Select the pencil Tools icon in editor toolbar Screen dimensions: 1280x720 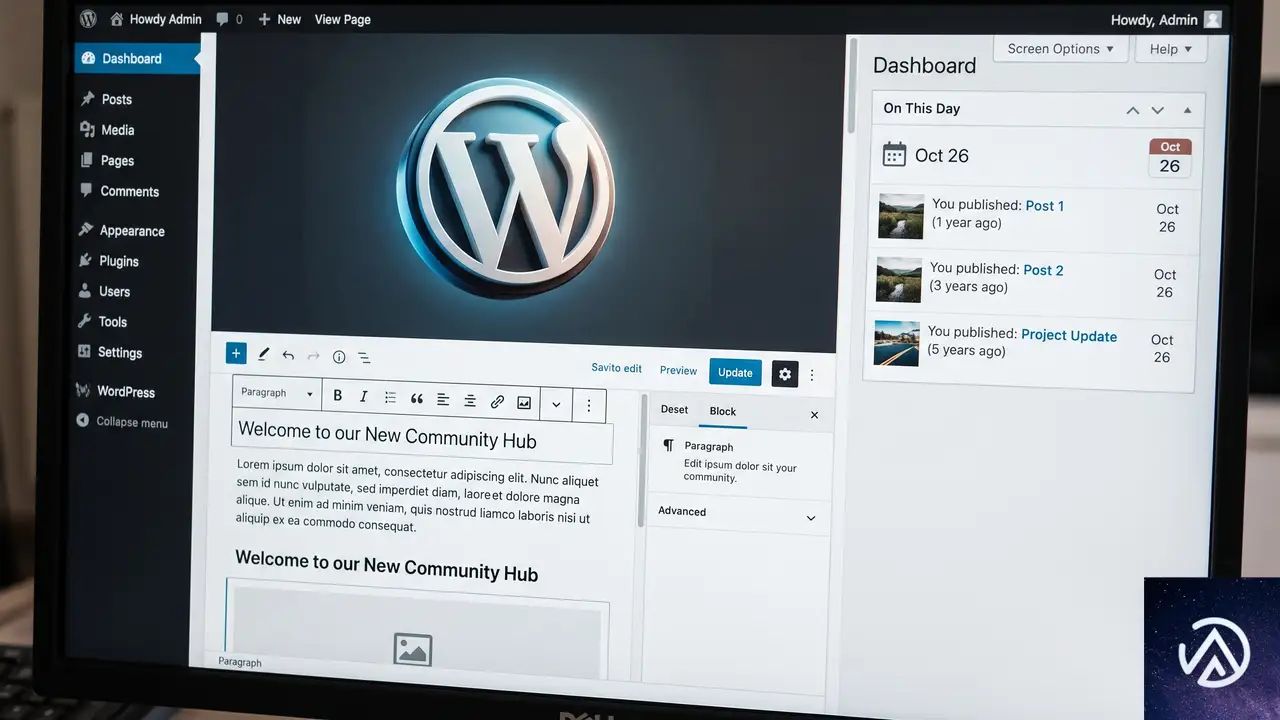tap(264, 354)
